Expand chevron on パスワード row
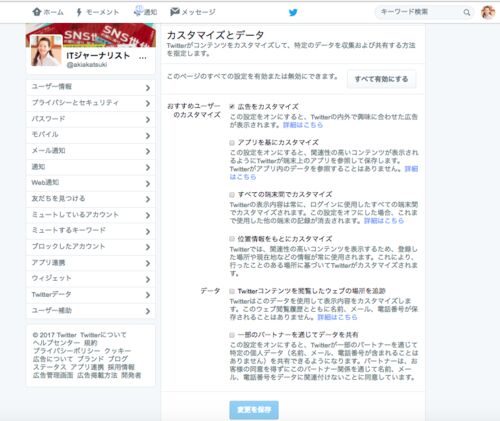500x421 pixels. (148, 120)
